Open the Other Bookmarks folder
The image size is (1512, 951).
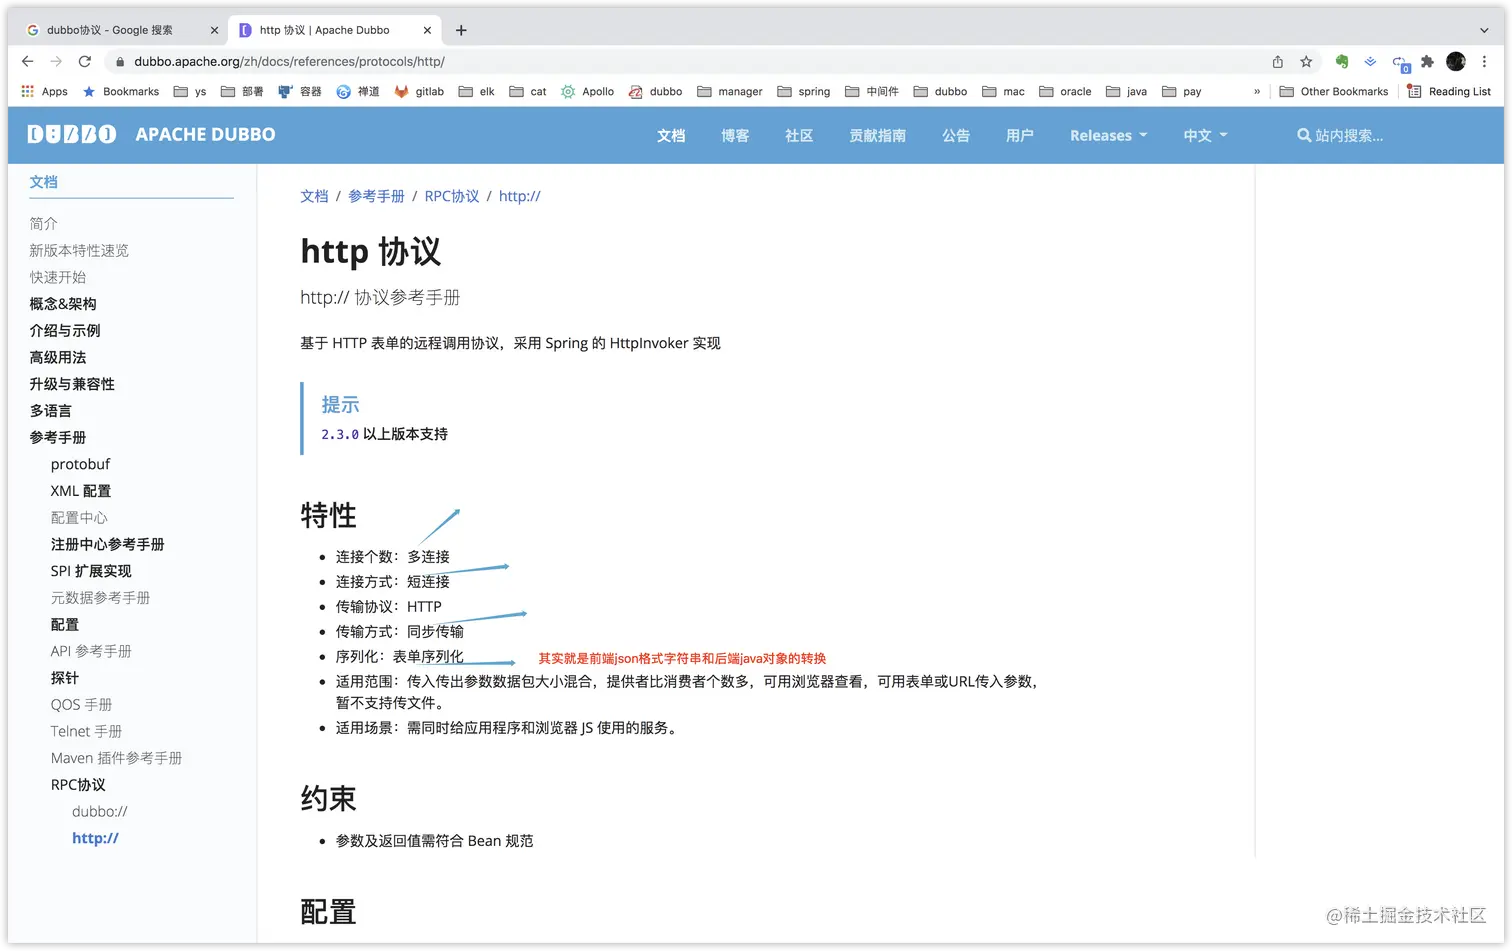point(1334,91)
